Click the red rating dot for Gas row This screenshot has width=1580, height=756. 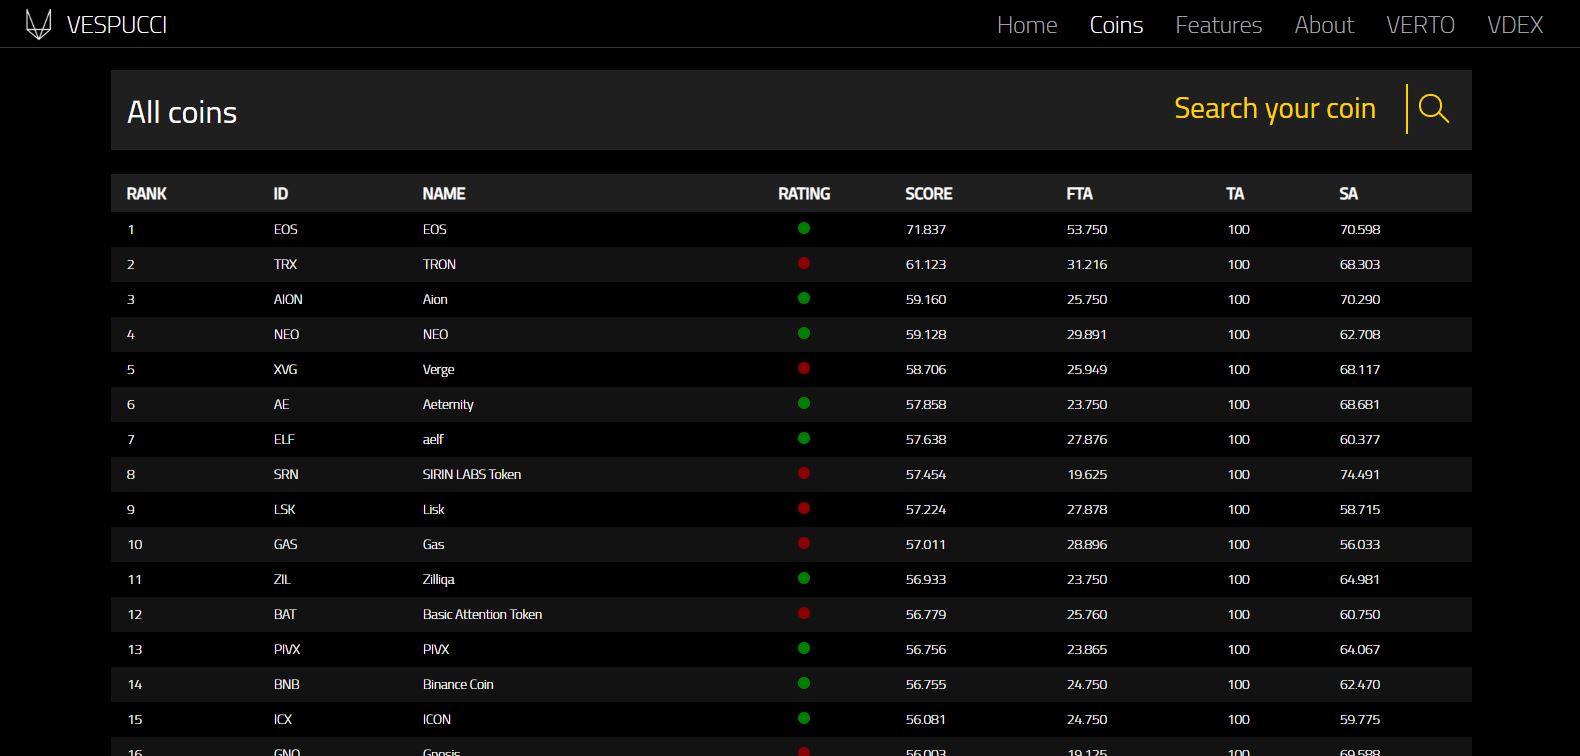(x=804, y=543)
